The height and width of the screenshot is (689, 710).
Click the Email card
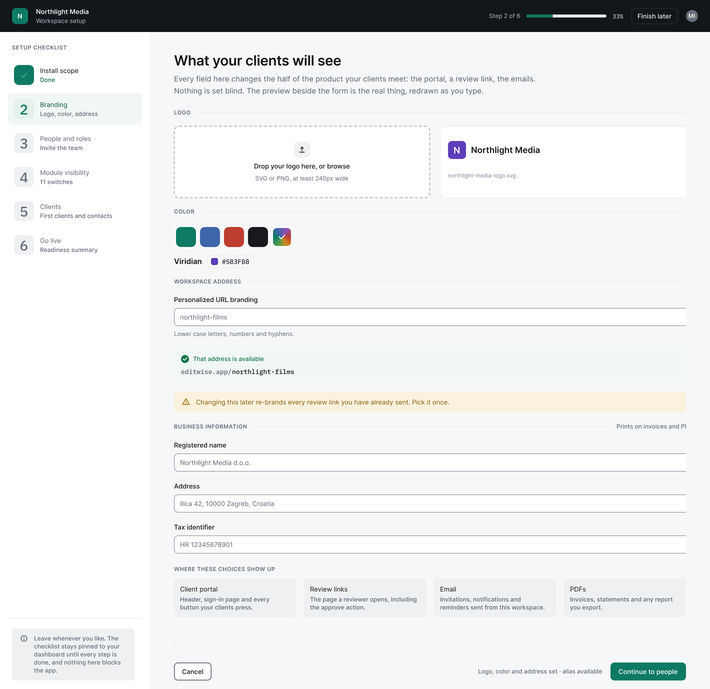click(494, 598)
